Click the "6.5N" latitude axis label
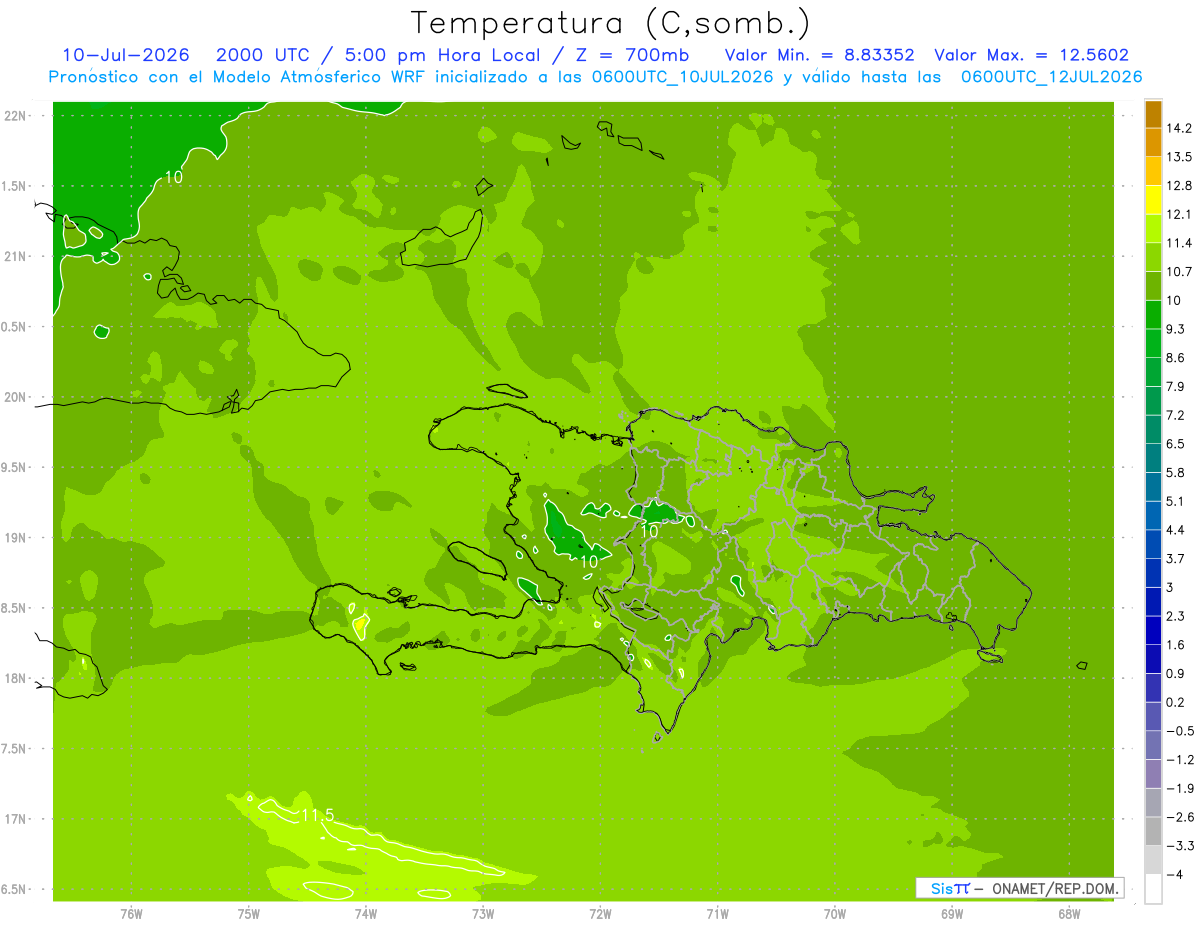 coord(15,889)
